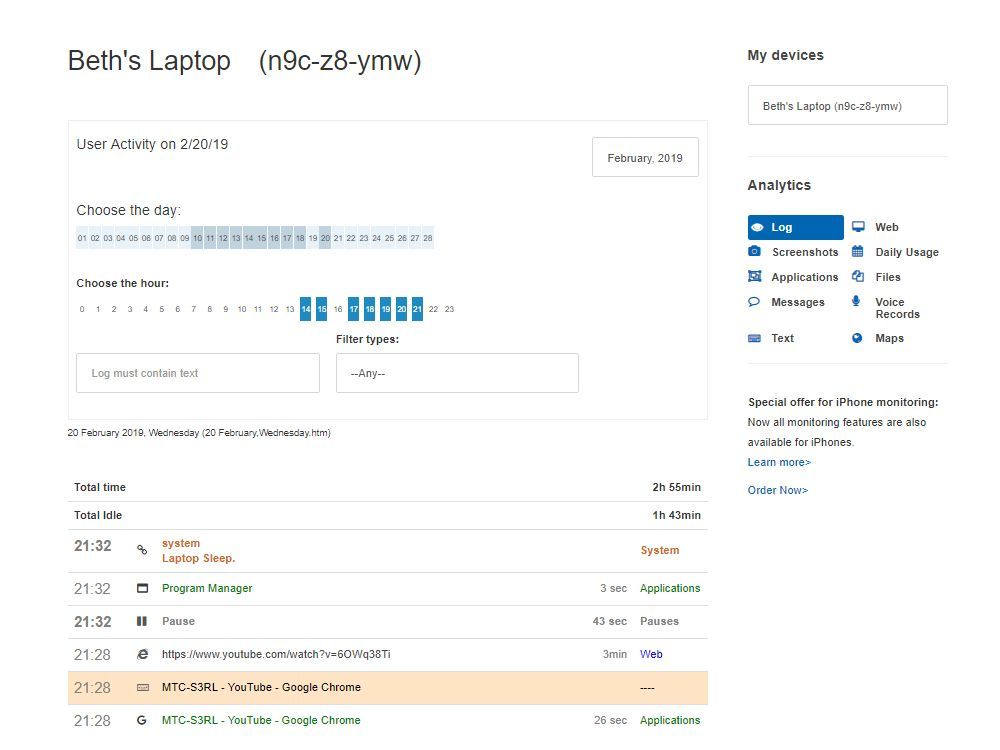Choose hour 16 in the hour selector
Screen dimensions: 1000x750
337,309
